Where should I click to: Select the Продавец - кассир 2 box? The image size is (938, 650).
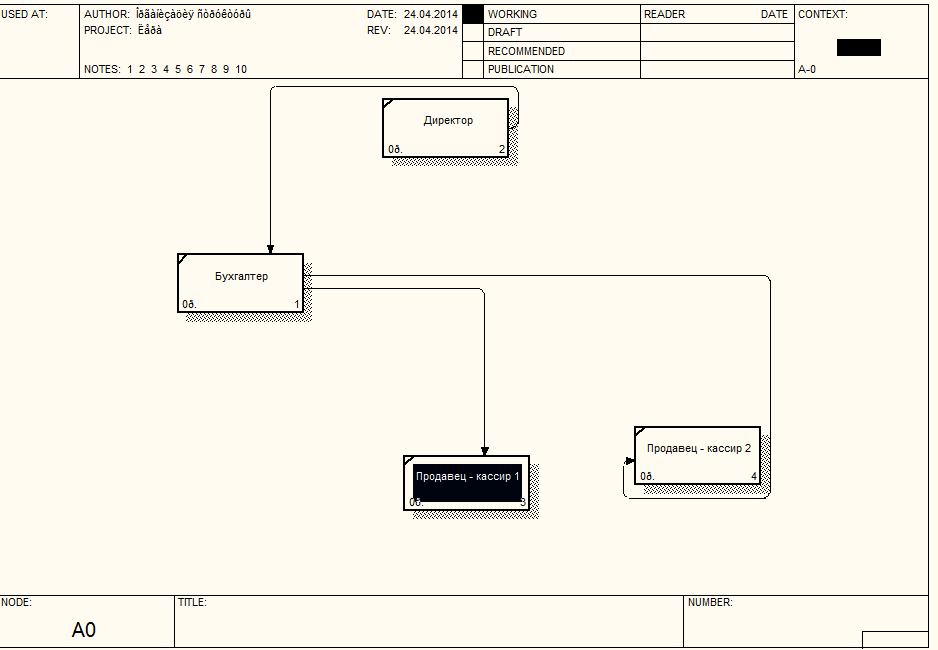pos(698,455)
